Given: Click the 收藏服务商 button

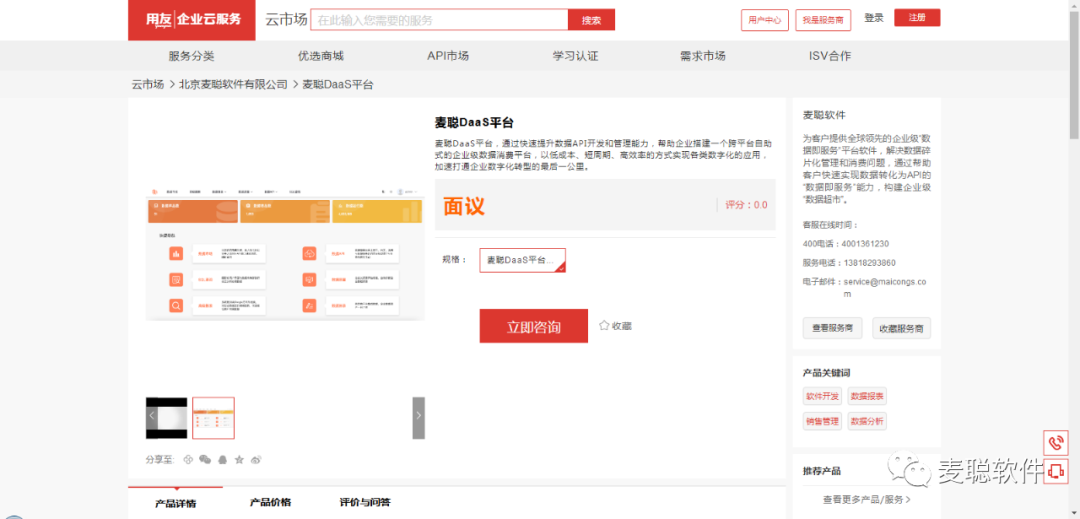Looking at the screenshot, I should click(901, 328).
